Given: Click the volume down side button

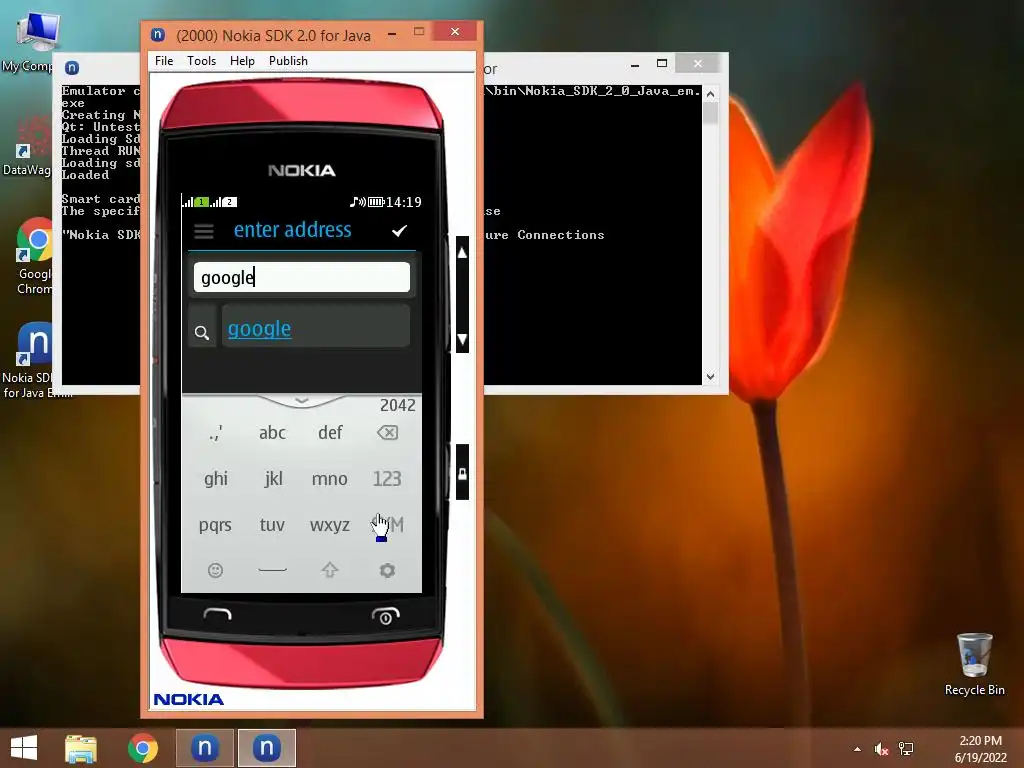Looking at the screenshot, I should (x=462, y=339).
